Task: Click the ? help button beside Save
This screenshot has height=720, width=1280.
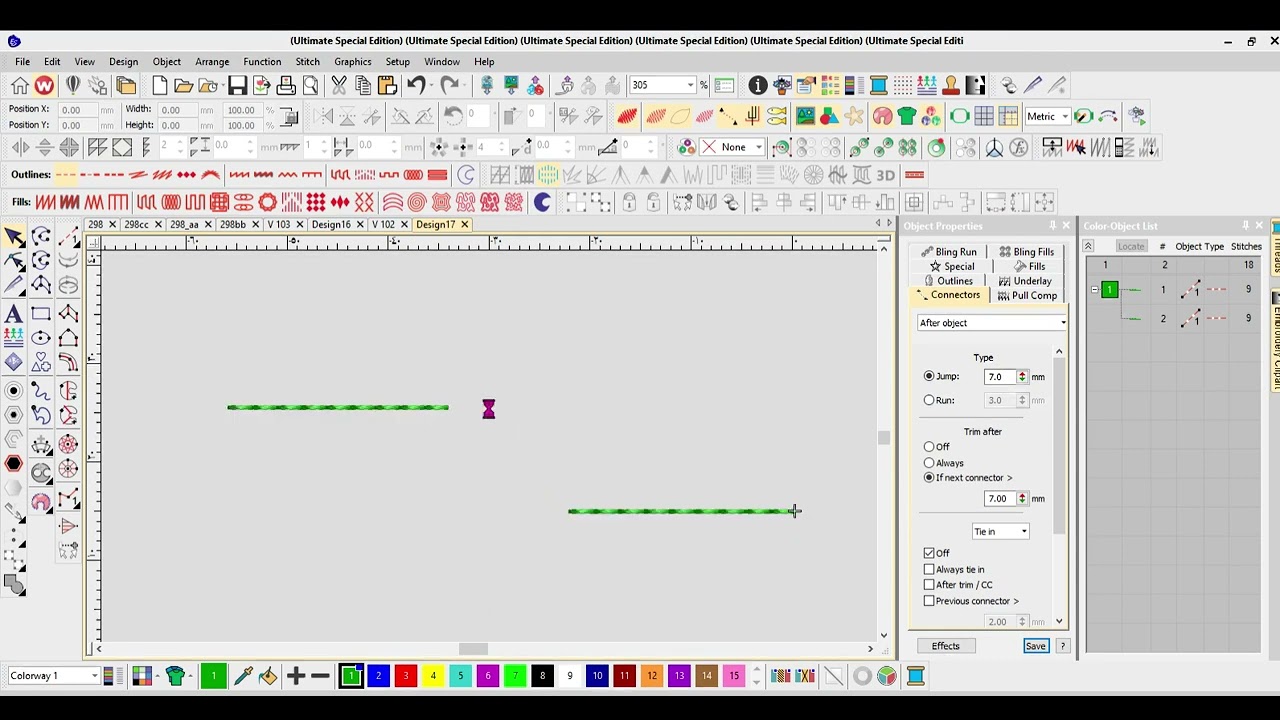Action: click(x=1063, y=646)
